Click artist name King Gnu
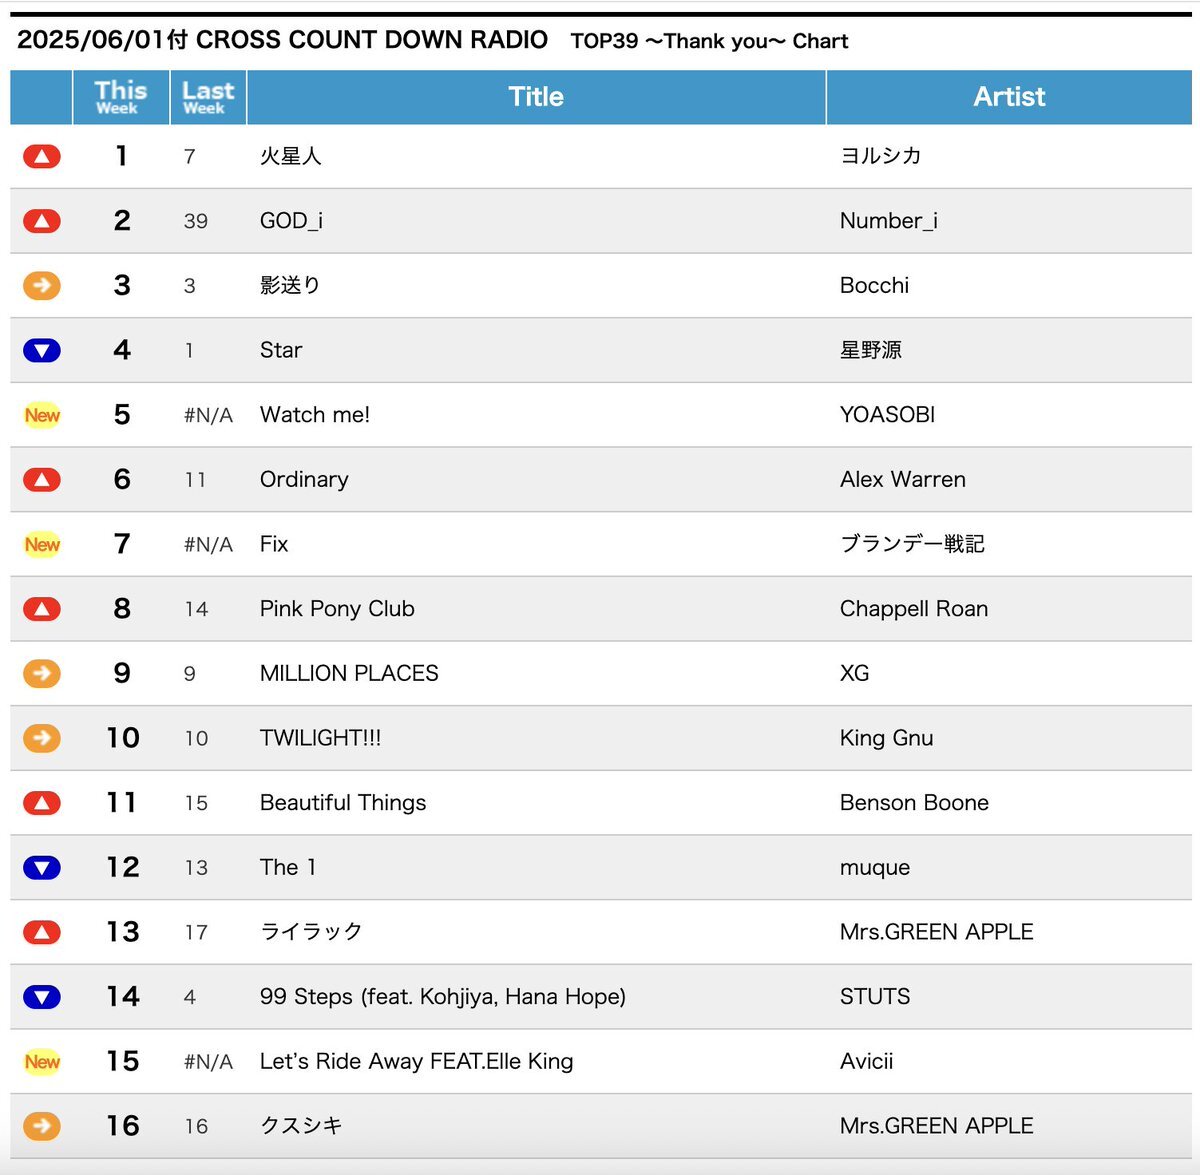1200x1175 pixels. tap(887, 738)
